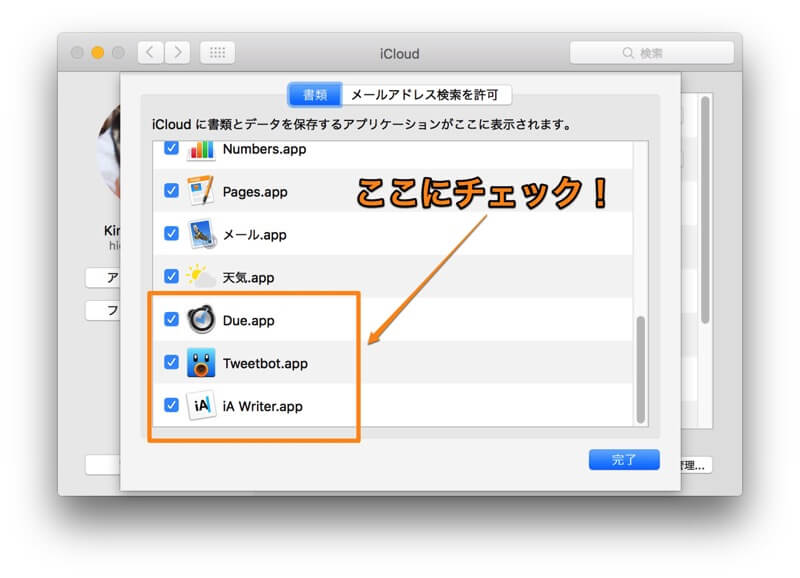This screenshot has width=800, height=578.
Task: Select the 天気.app label
Action: pos(248,278)
